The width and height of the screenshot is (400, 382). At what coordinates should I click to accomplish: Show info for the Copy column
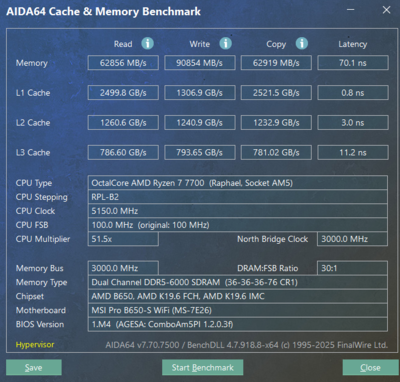point(302,43)
